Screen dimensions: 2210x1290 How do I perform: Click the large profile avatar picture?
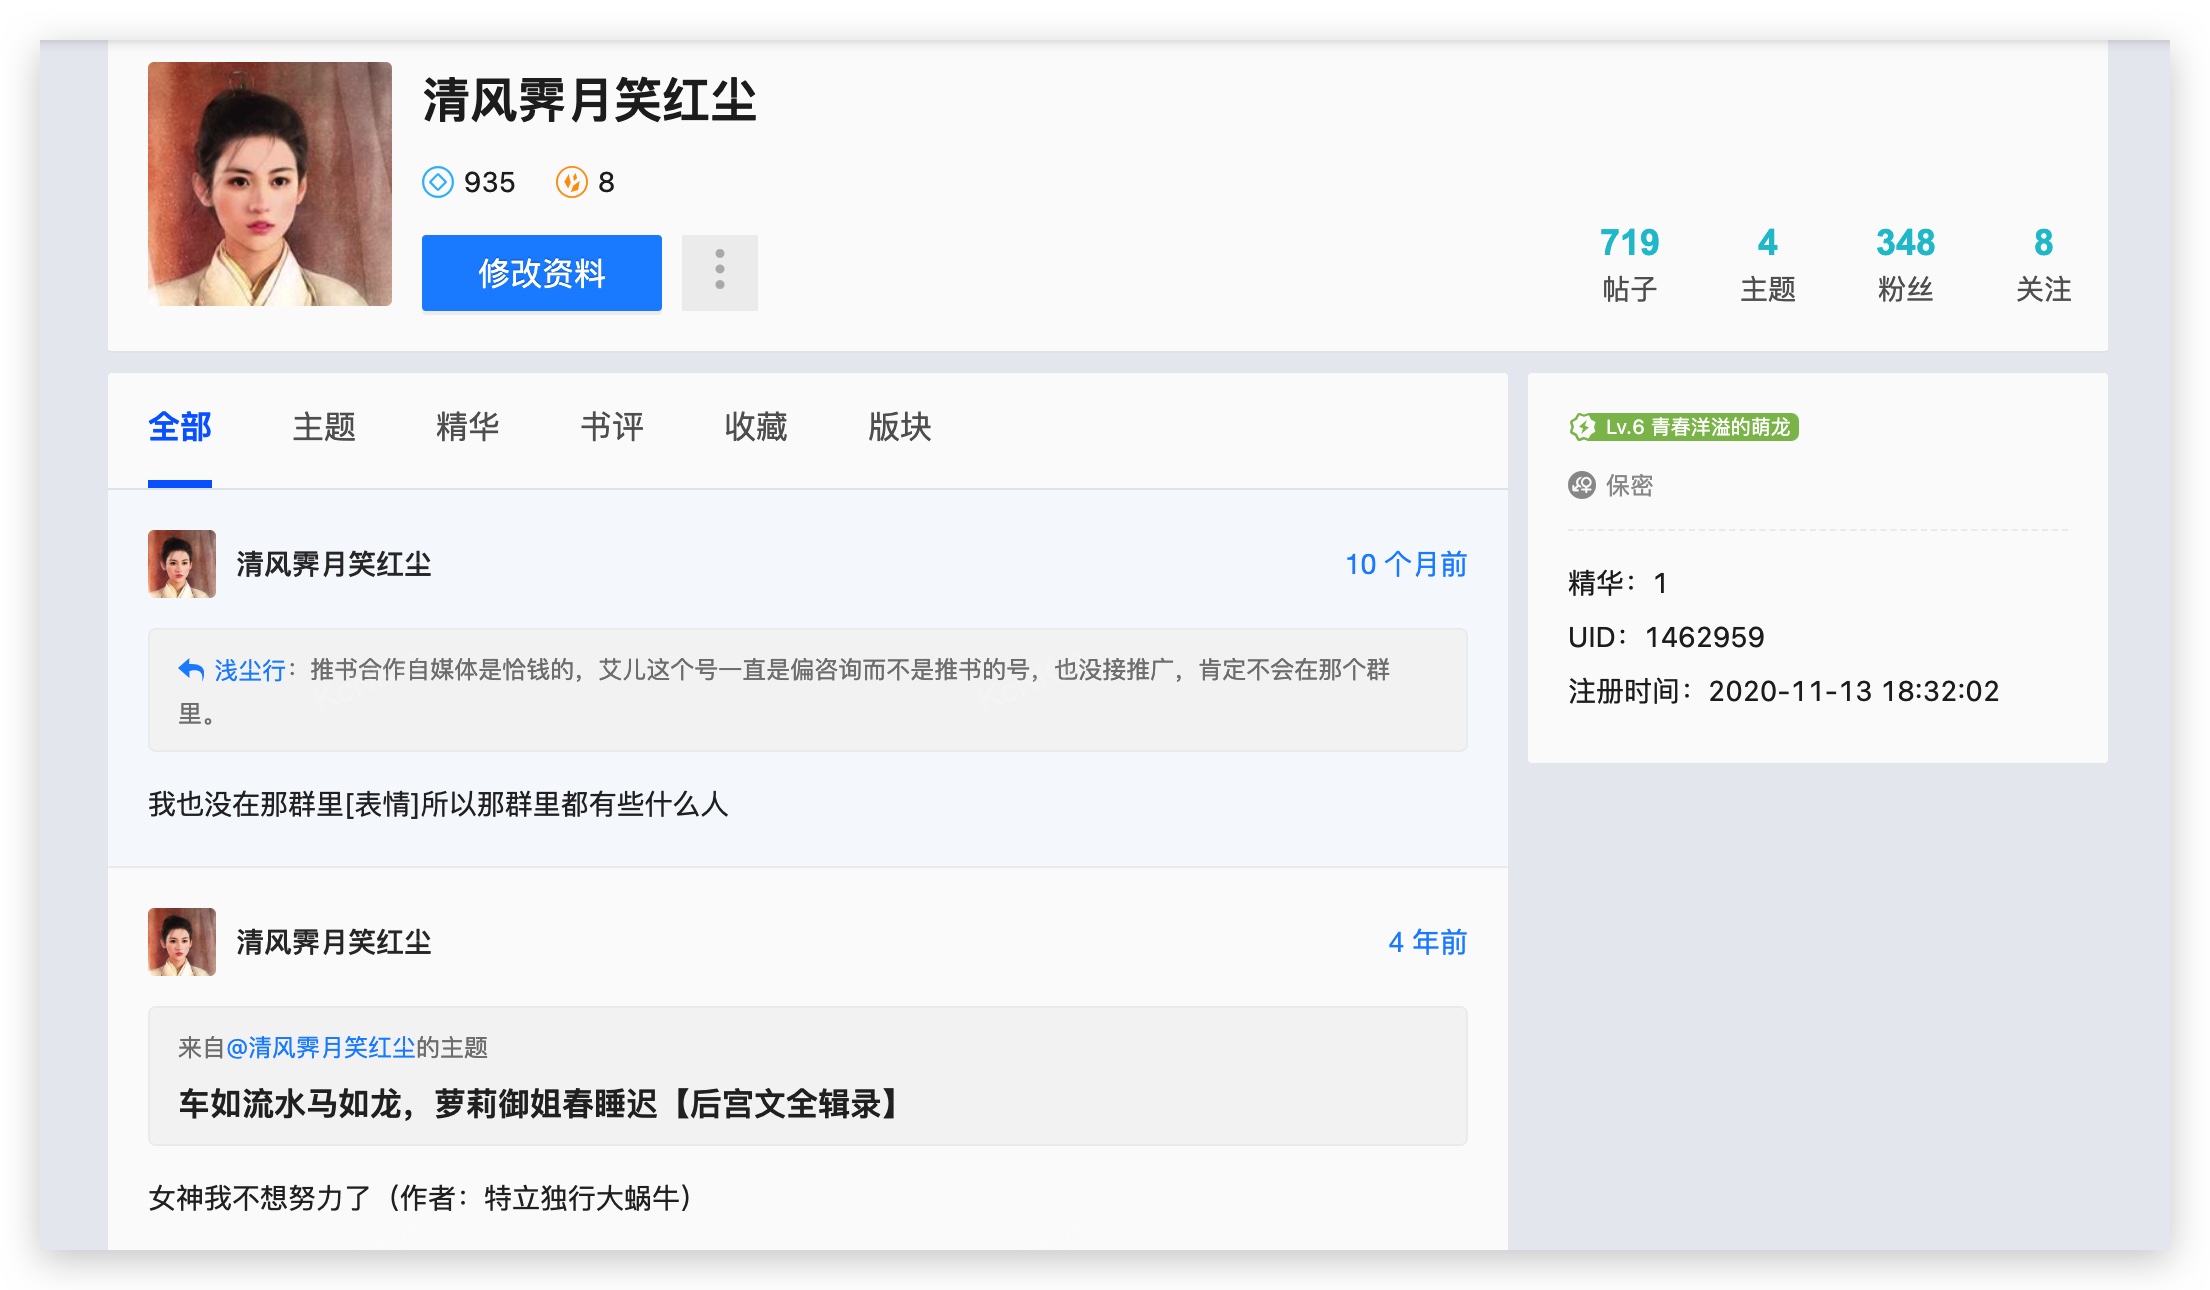coord(270,184)
